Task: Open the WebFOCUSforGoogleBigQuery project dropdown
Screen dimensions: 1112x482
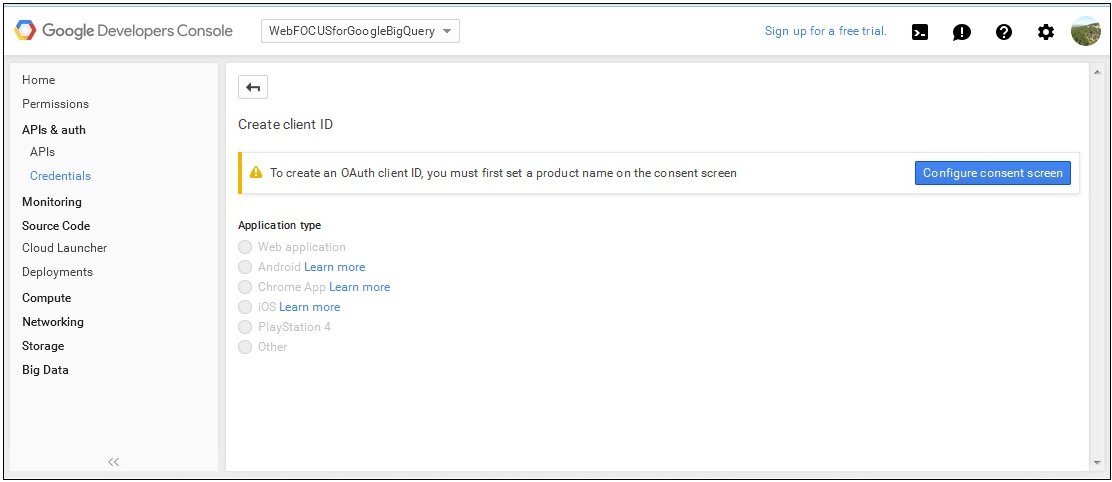Action: click(360, 31)
